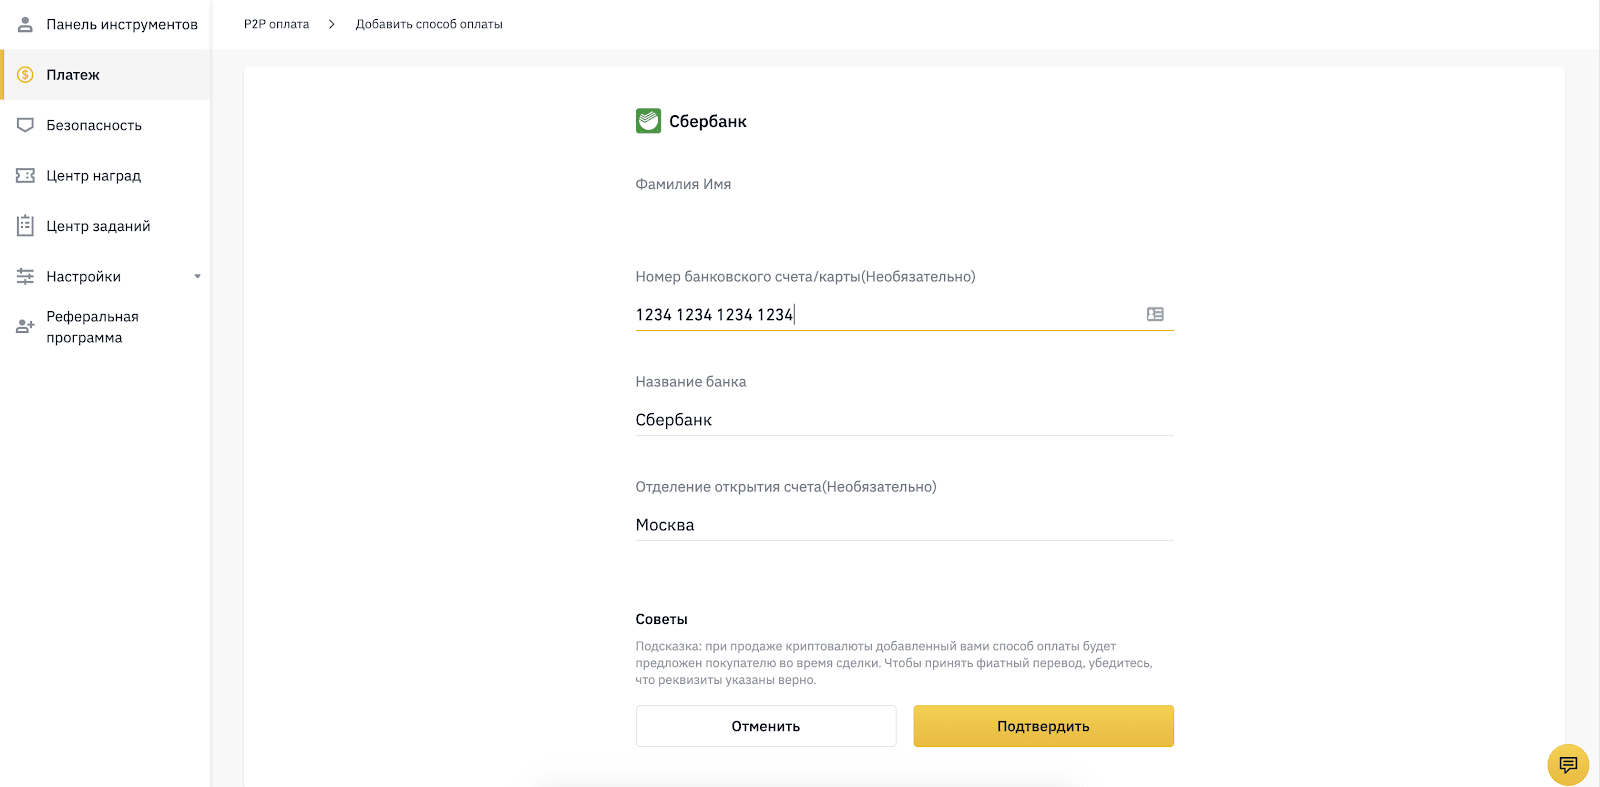Click the ticket icon for Центр наград
Image resolution: width=1600 pixels, height=787 pixels.
(25, 175)
